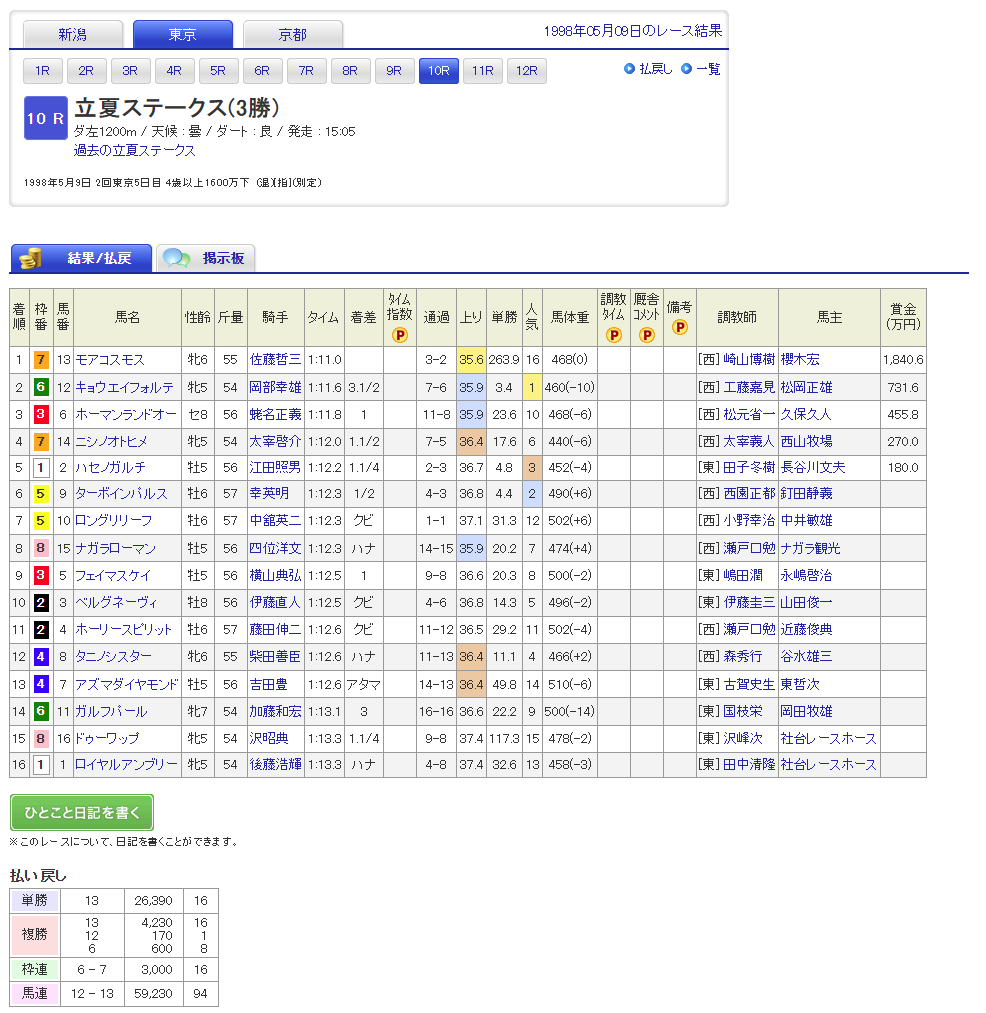Go to race 12R
This screenshot has width=986, height=1013.
pyautogui.click(x=526, y=71)
